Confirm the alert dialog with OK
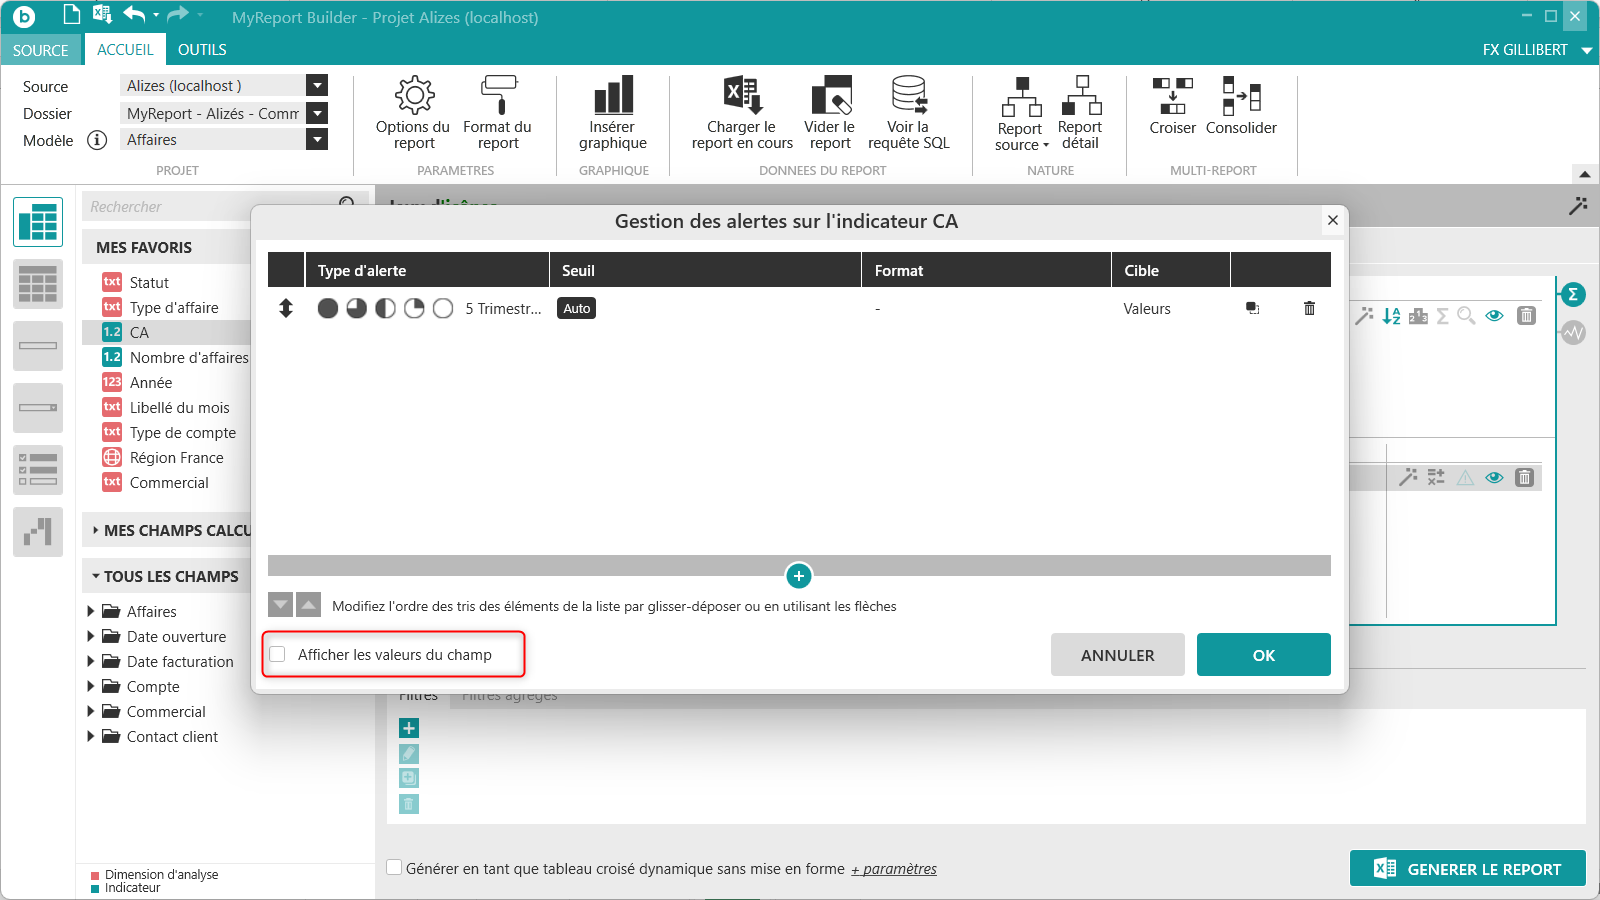 point(1263,655)
